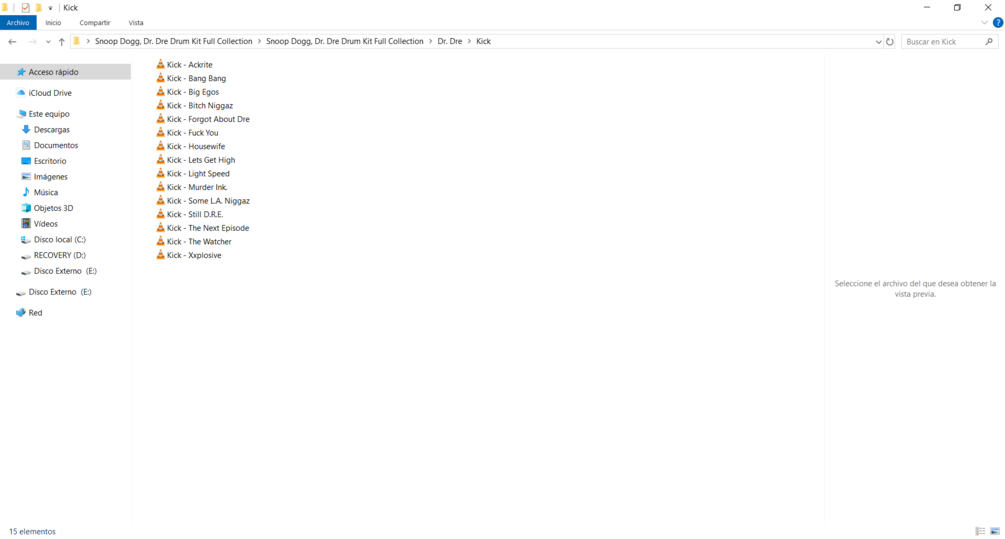Navigate to Dr. Dre in the breadcrumb
The image size is (1005, 539).
coord(450,41)
